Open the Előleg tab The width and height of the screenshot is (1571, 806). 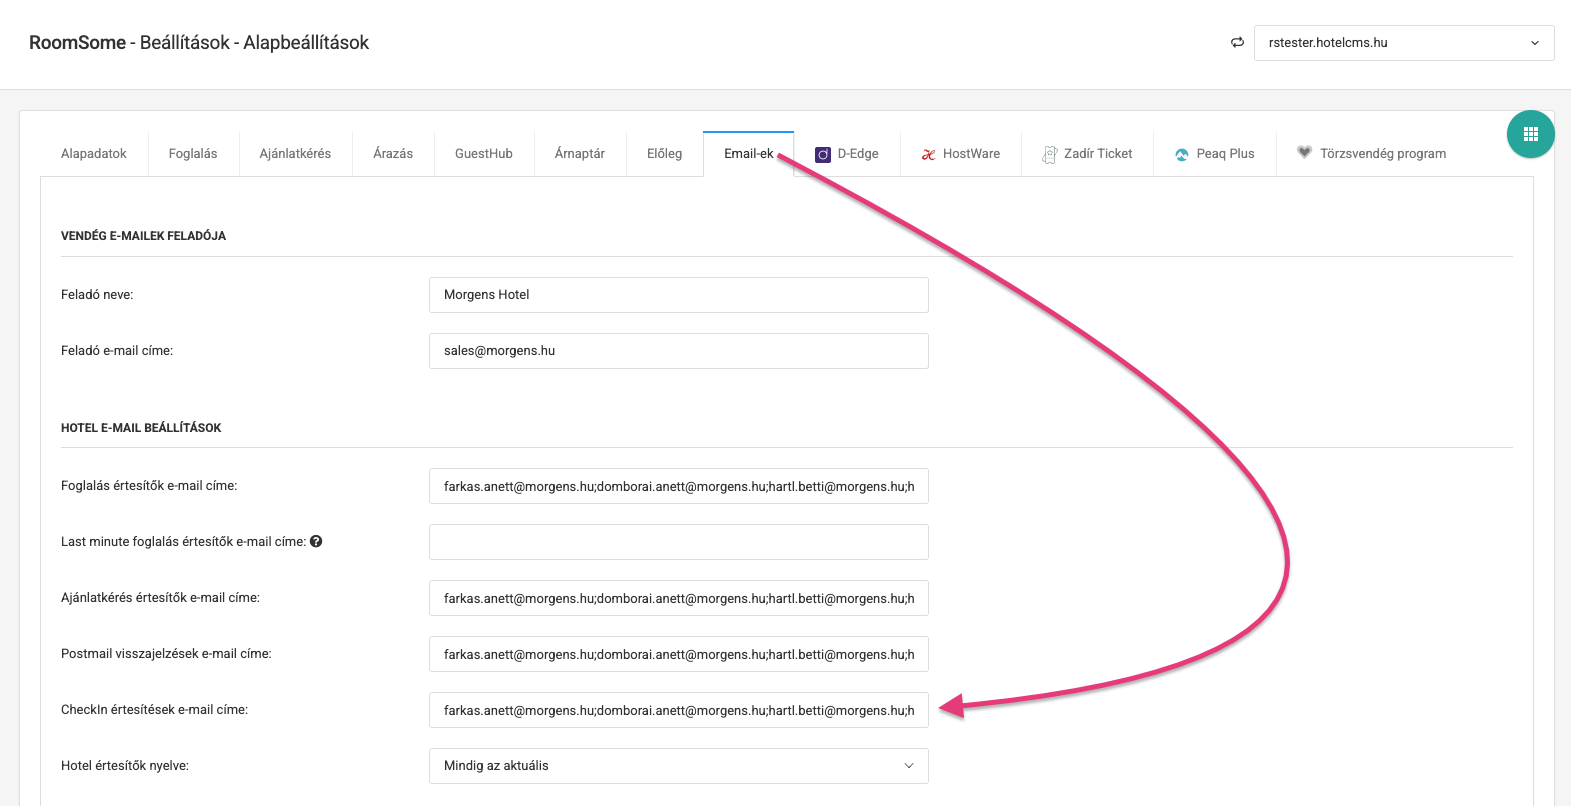[664, 154]
